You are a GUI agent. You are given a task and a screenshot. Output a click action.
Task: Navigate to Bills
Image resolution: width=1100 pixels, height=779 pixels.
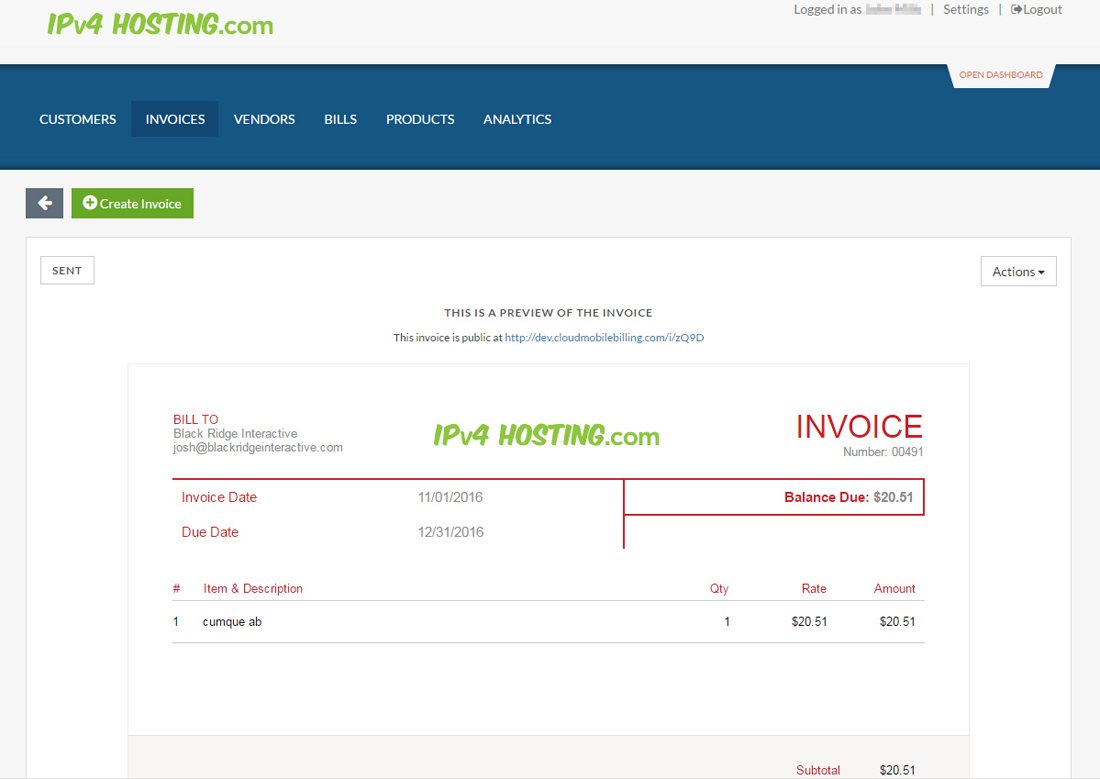[340, 119]
